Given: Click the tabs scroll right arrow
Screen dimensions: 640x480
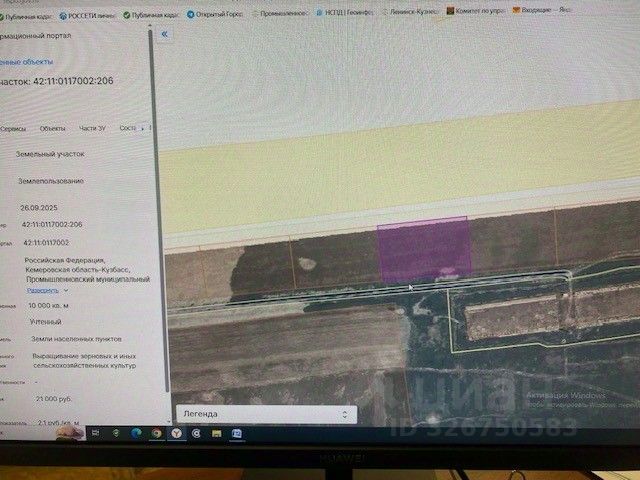Looking at the screenshot, I should [142, 128].
